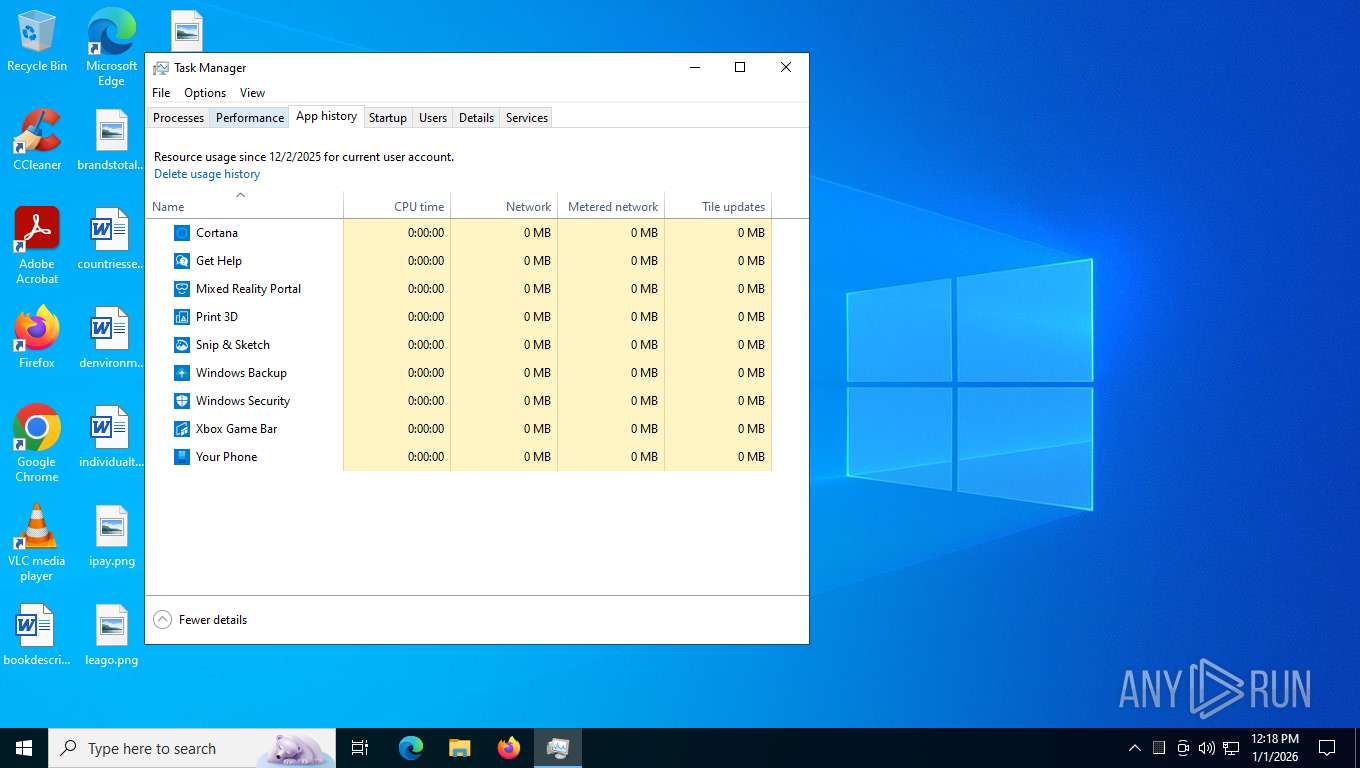Select leago.png desktop file
Image resolution: width=1360 pixels, height=768 pixels.
111,635
